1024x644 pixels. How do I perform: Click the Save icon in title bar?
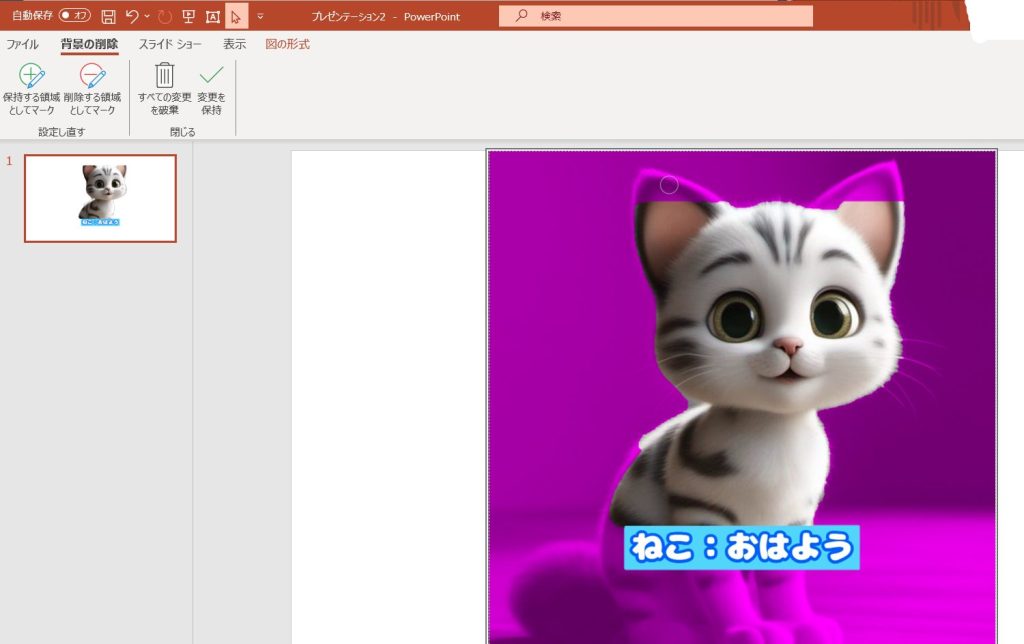[108, 16]
